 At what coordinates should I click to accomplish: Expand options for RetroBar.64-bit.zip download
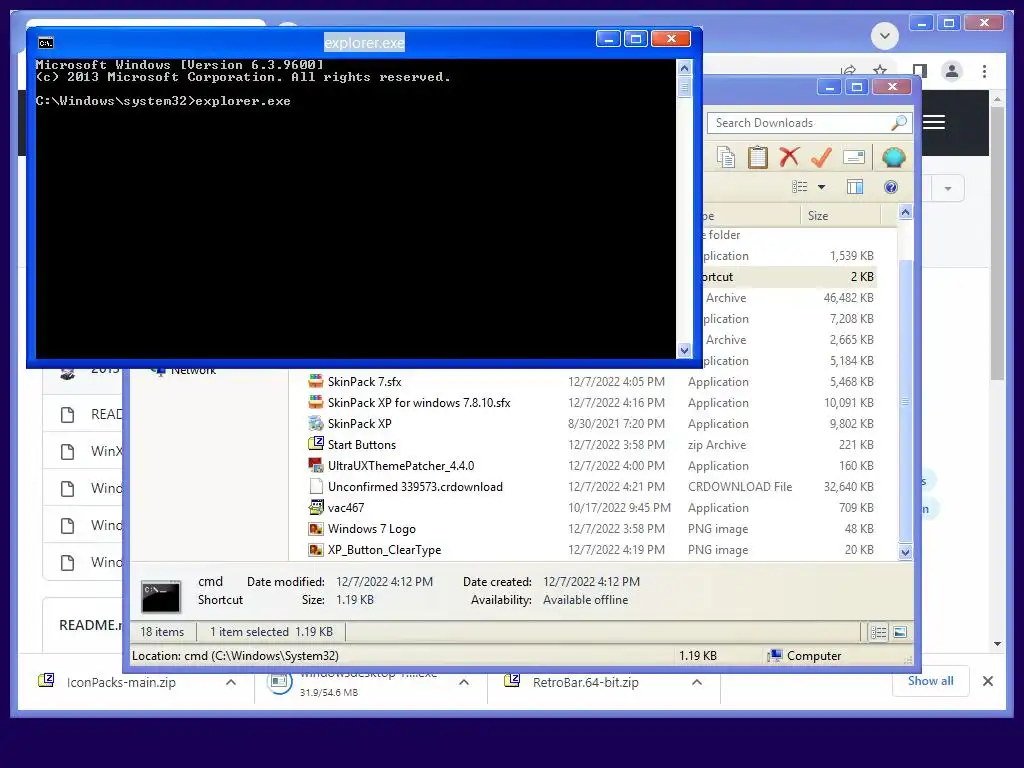pos(697,682)
